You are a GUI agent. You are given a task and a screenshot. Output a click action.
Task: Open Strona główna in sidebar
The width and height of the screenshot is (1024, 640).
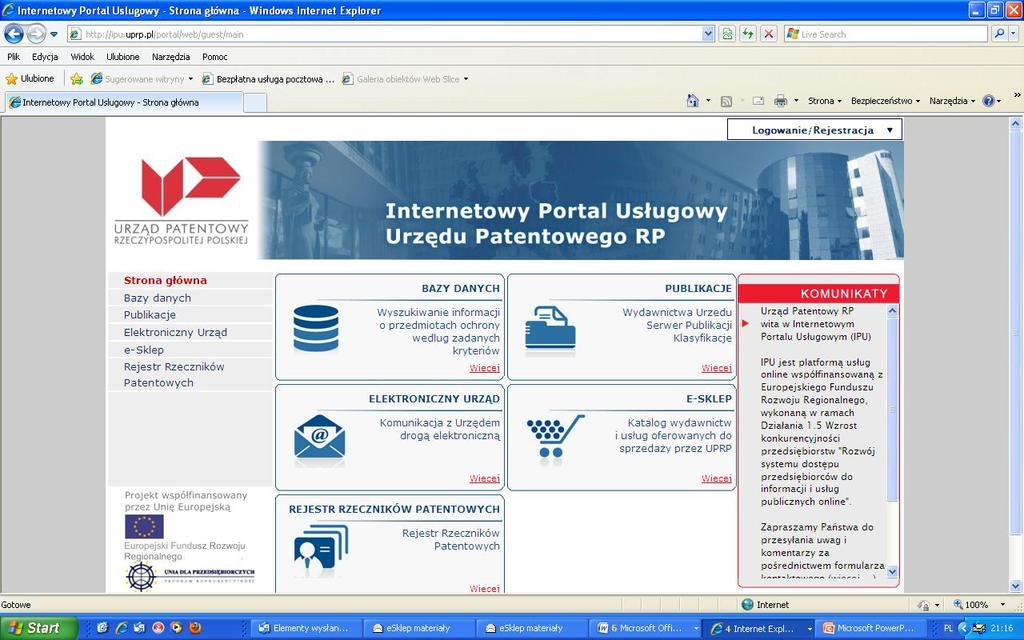(x=165, y=280)
